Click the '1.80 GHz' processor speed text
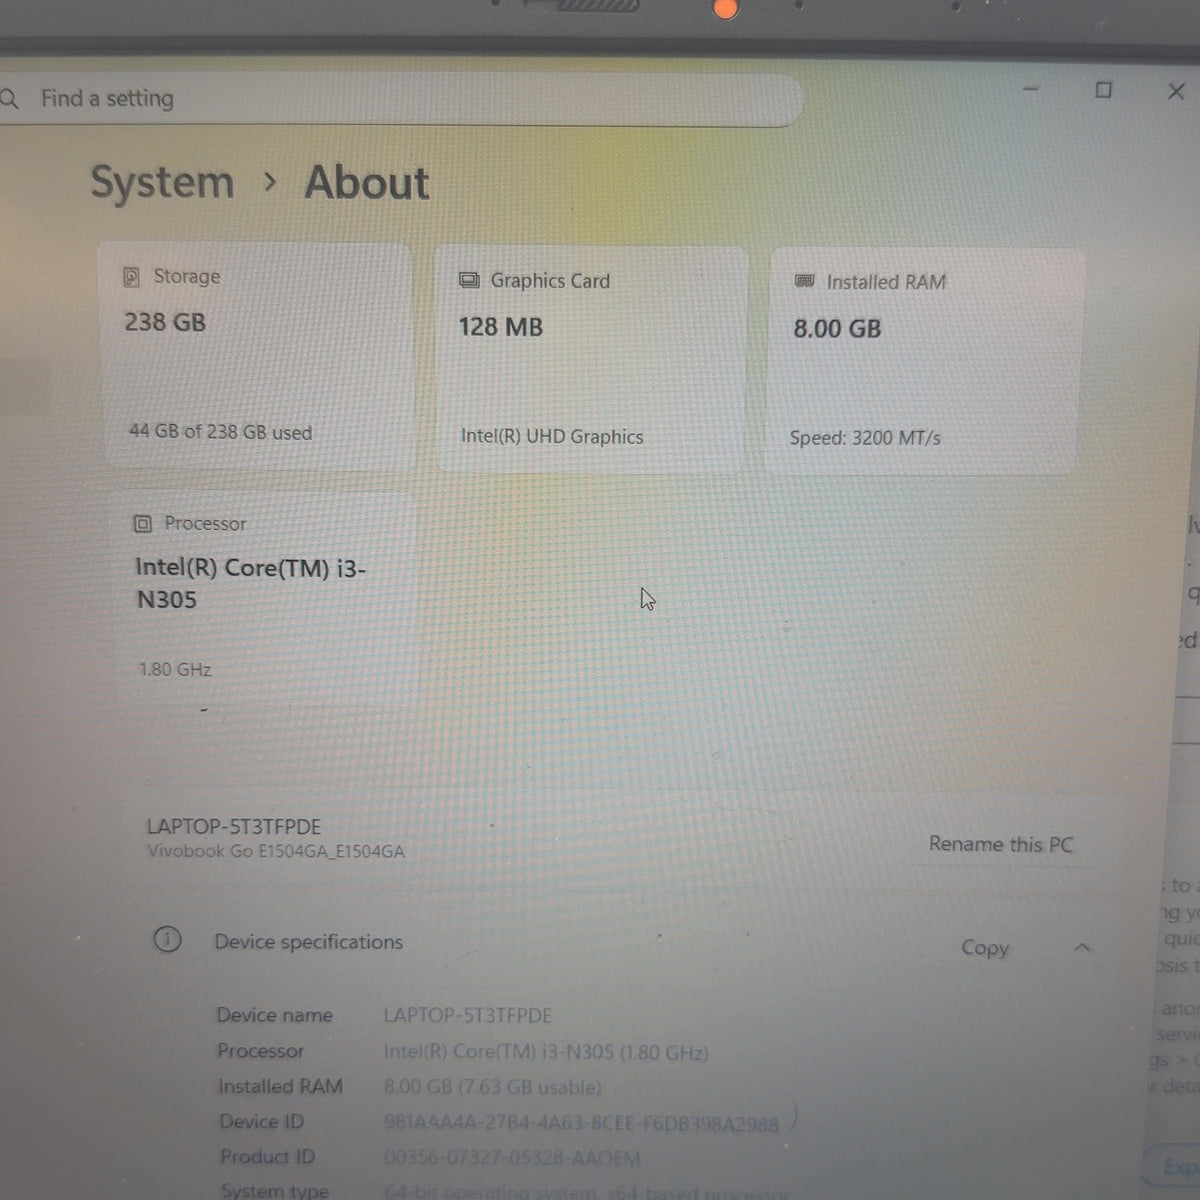Viewport: 1200px width, 1200px height. pyautogui.click(x=175, y=669)
